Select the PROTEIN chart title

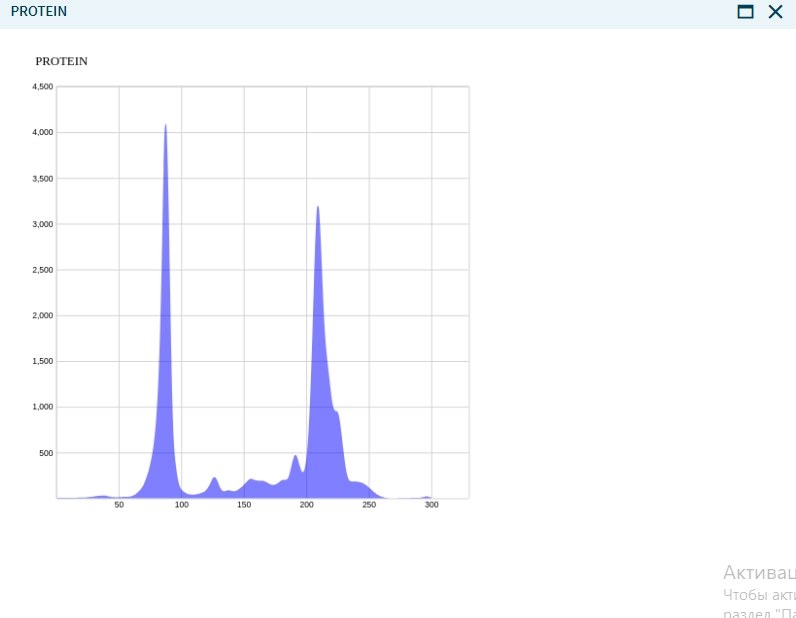pos(61,61)
